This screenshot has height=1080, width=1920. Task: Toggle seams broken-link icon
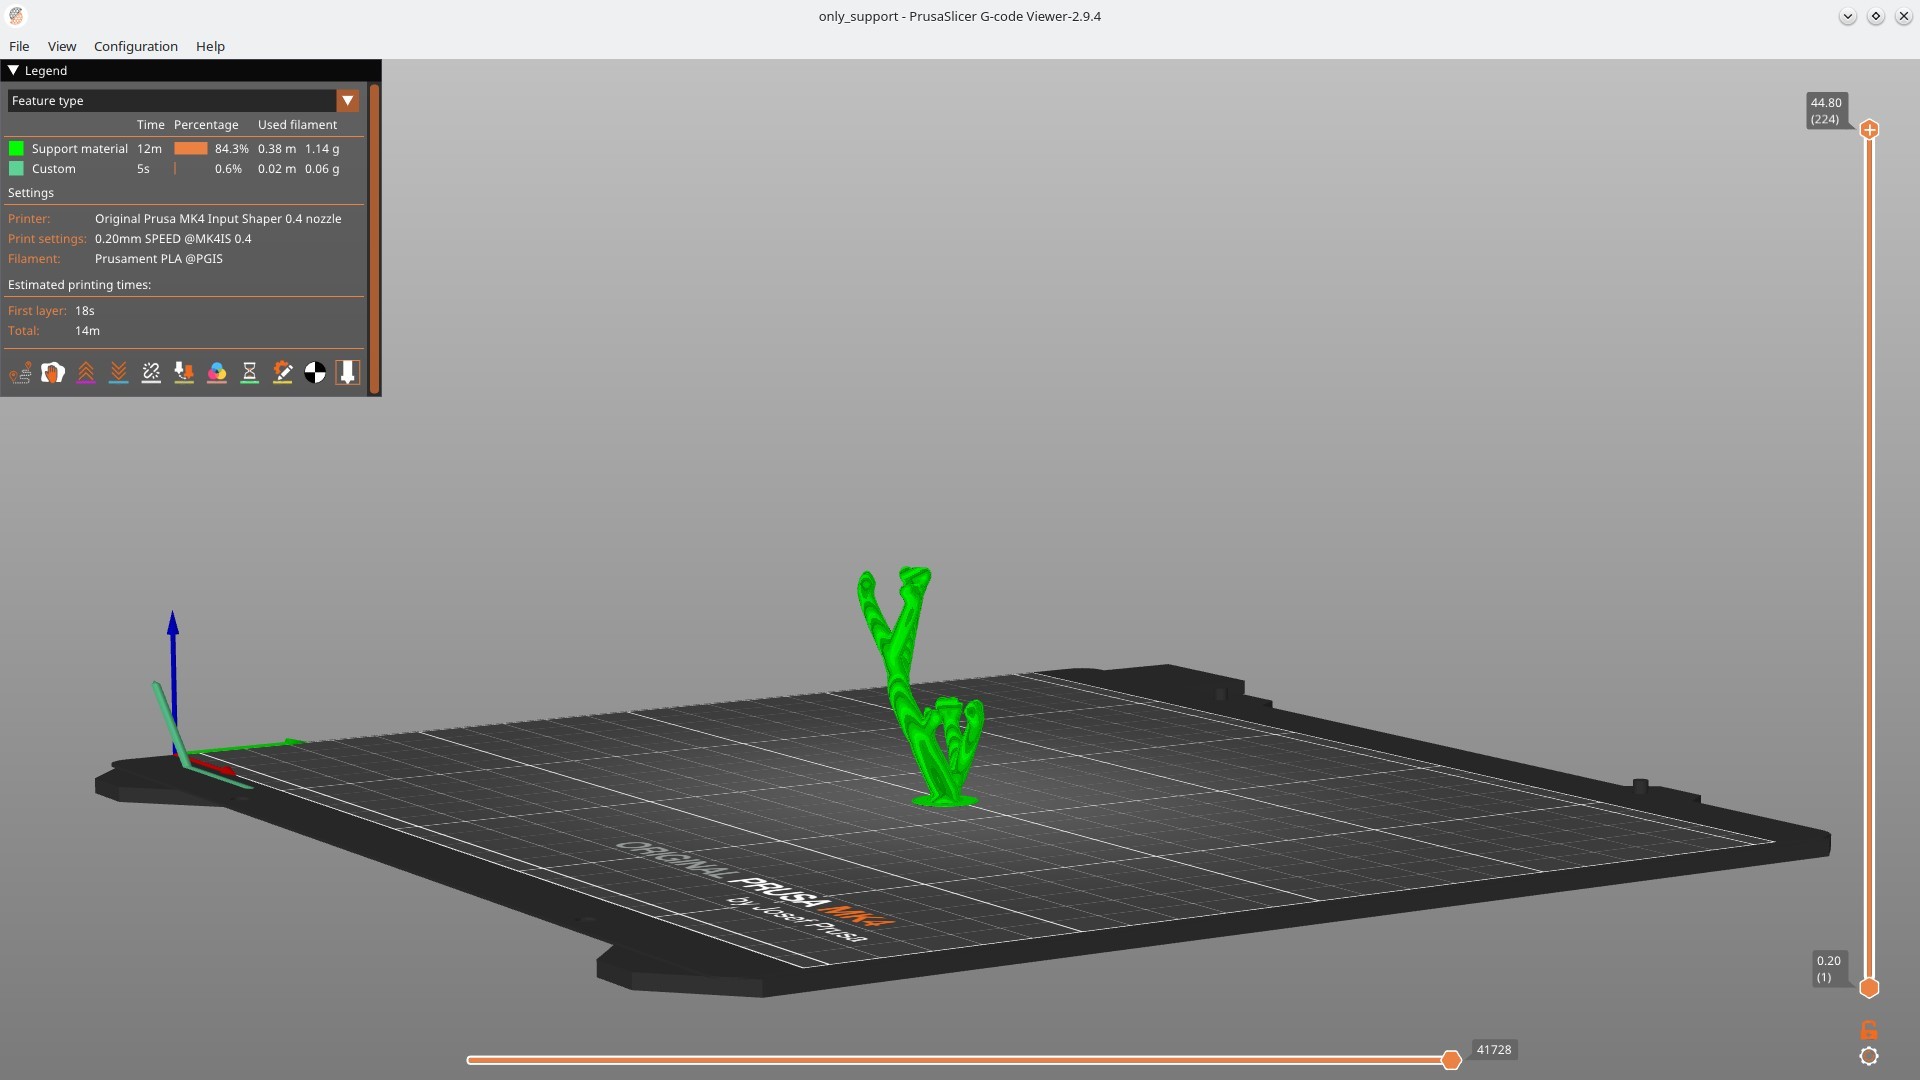point(151,373)
